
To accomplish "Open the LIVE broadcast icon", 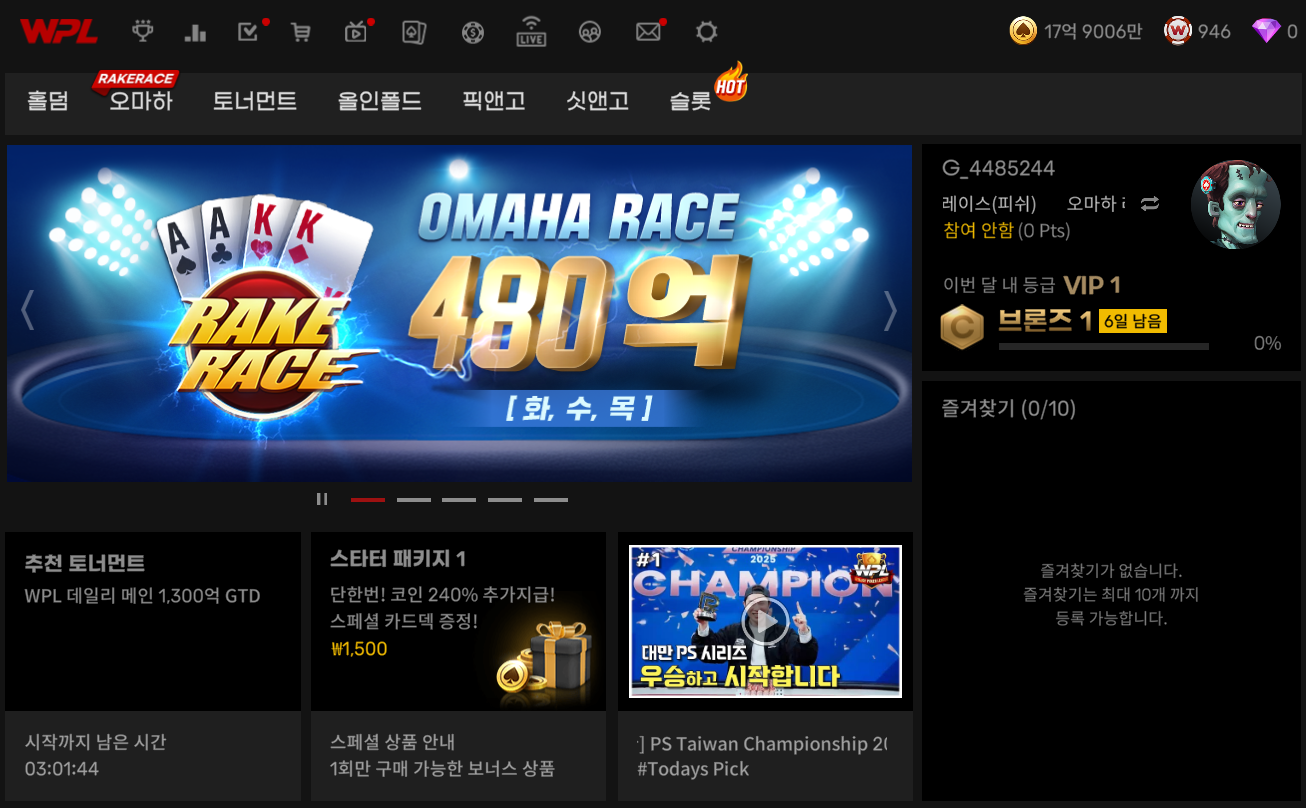I will coord(531,32).
